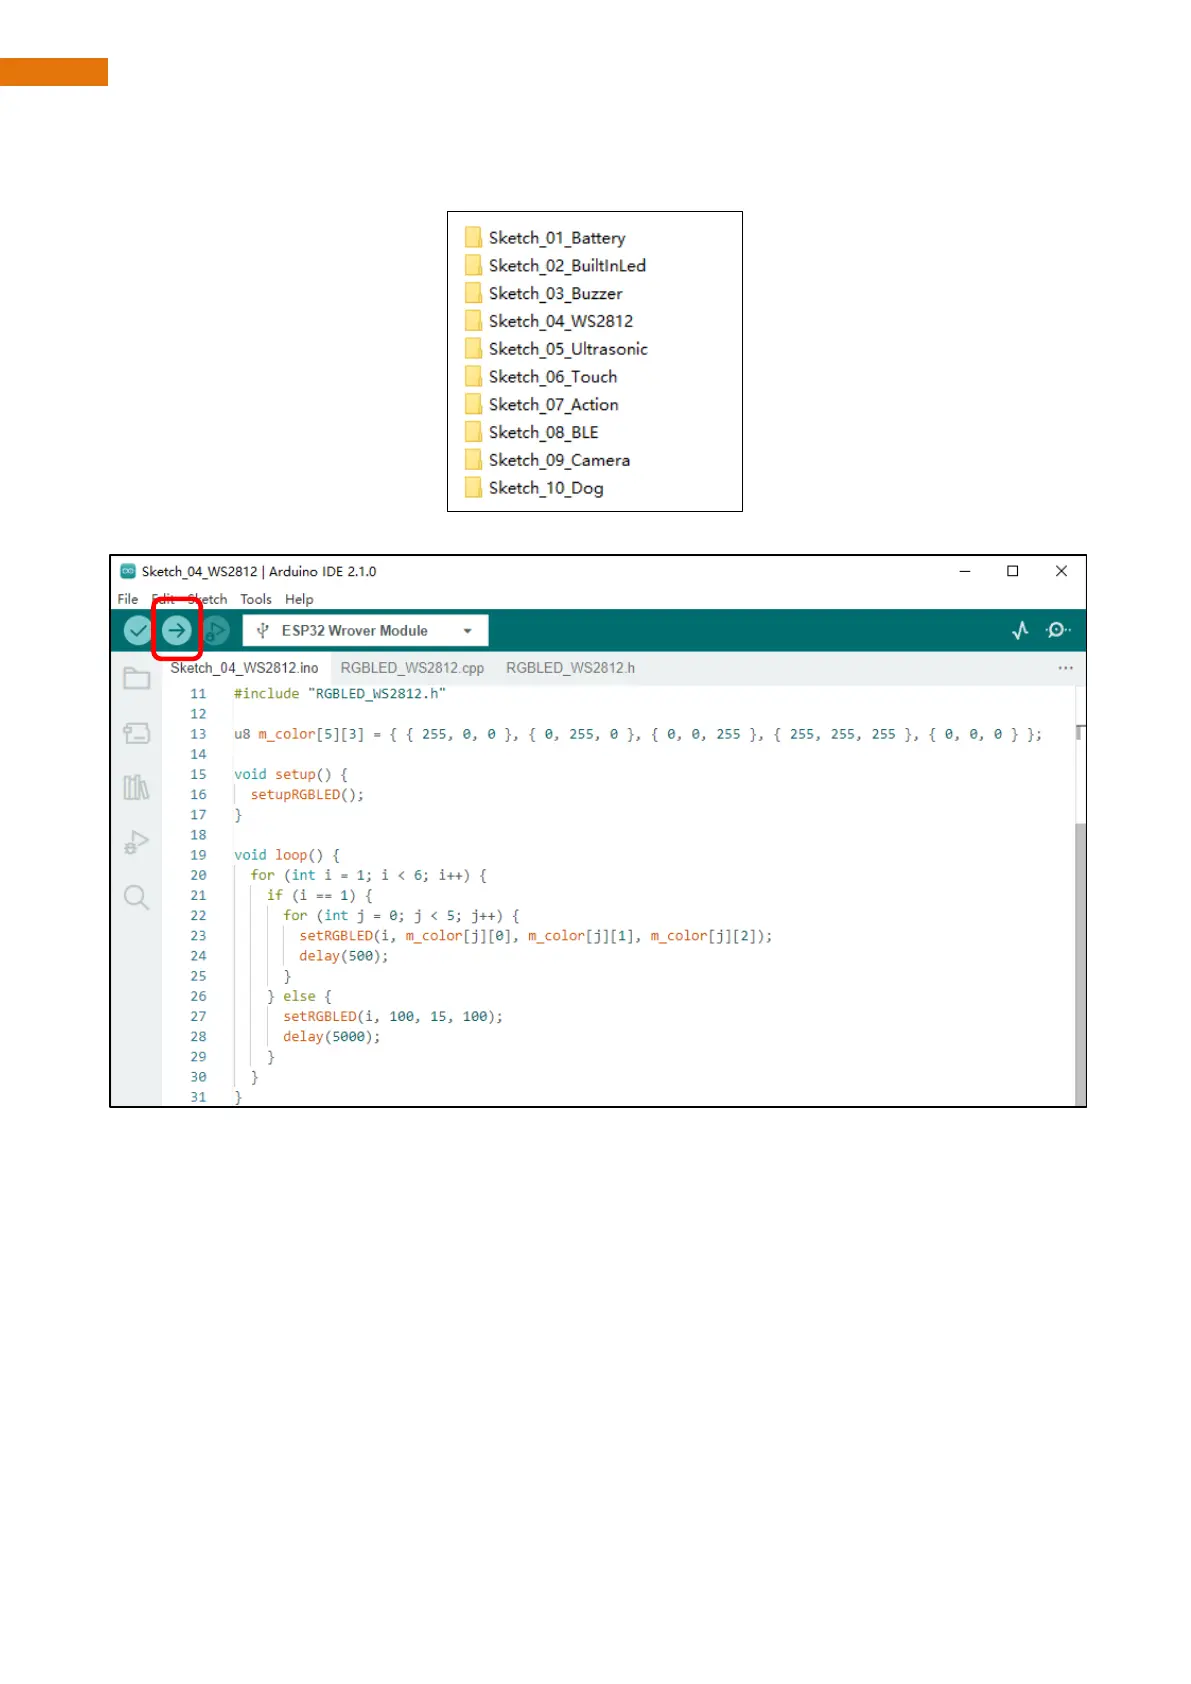This screenshot has width=1191, height=1684.
Task: Click line number 23 in the gutter
Action: (198, 936)
